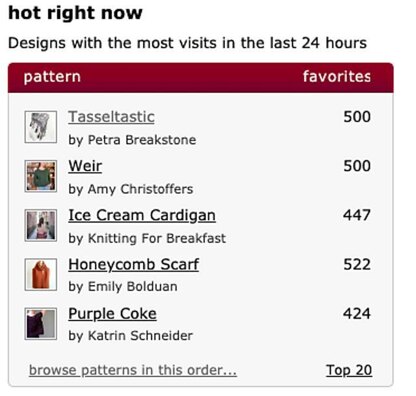Screen dimensions: 416x396
Task: Click the favorites column header
Action: (x=337, y=77)
